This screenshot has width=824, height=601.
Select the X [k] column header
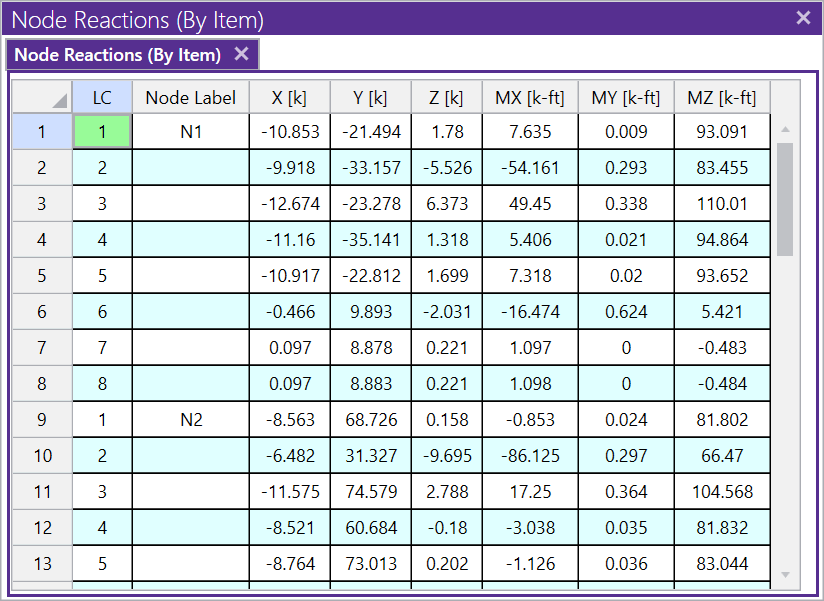tap(290, 97)
